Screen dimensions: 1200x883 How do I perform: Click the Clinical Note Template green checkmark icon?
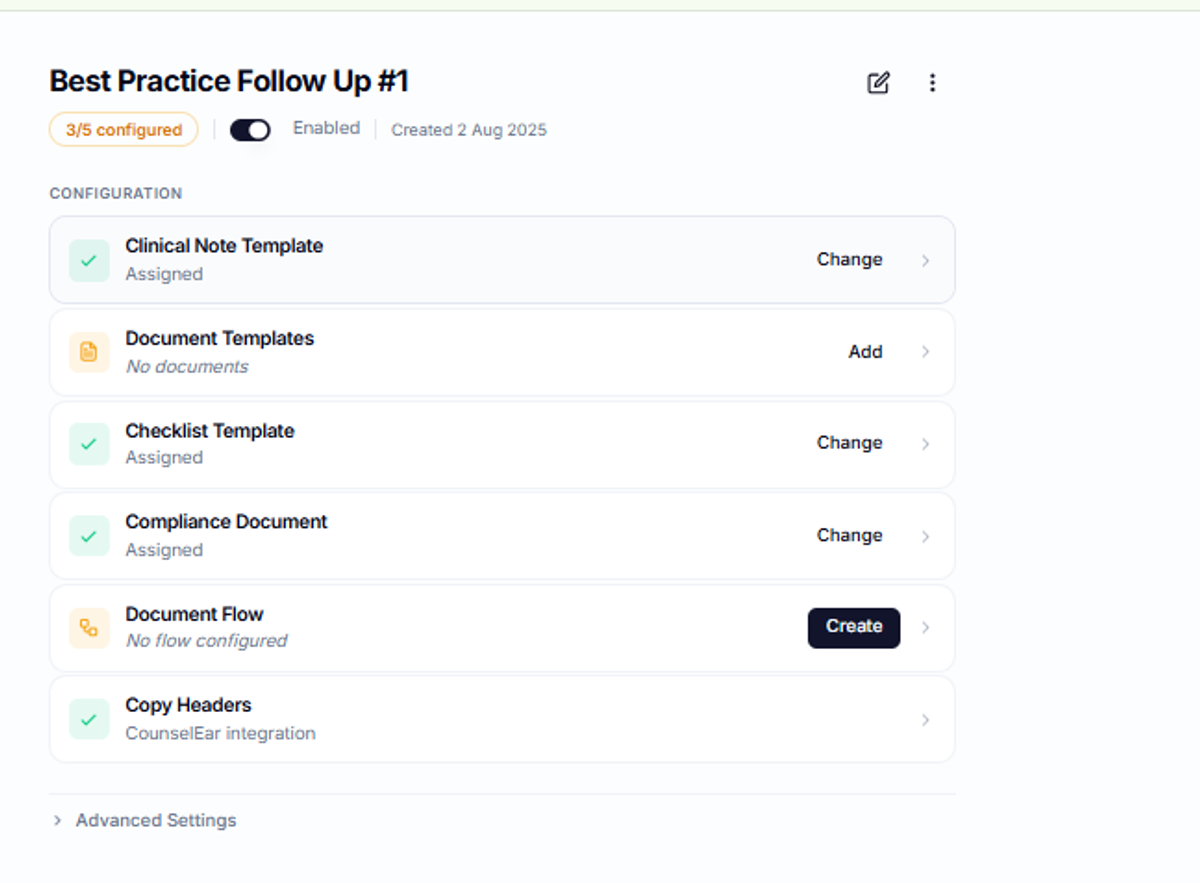click(89, 260)
